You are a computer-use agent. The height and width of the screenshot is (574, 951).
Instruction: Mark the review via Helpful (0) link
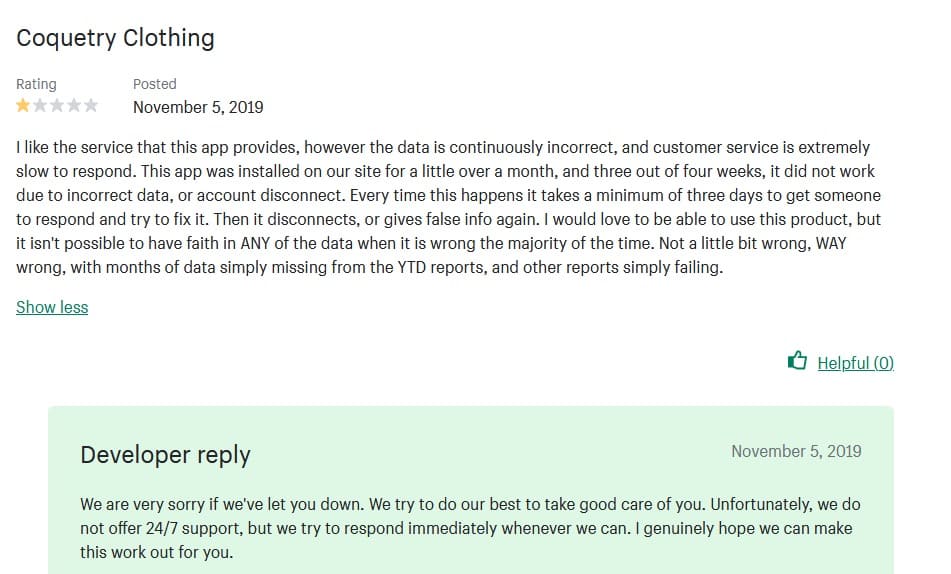click(x=855, y=363)
